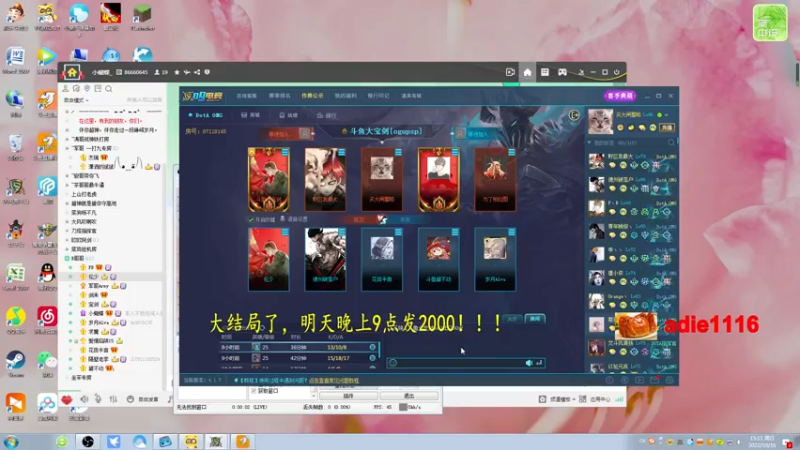Image resolution: width=800 pixels, height=450 pixels.
Task: Click the voice settings microphone toggle in room
Action: [x=283, y=219]
